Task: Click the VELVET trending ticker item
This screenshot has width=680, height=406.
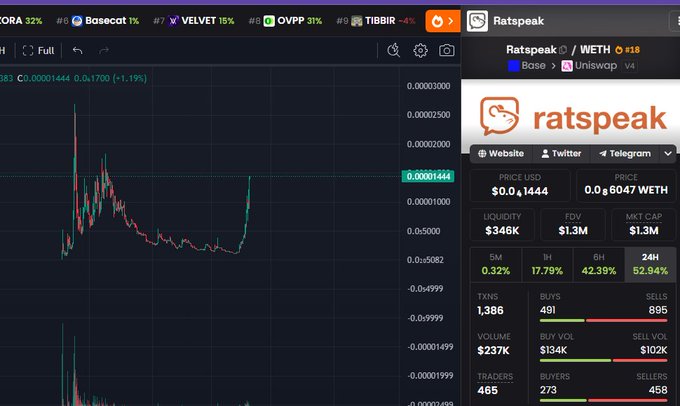Action: [194, 21]
